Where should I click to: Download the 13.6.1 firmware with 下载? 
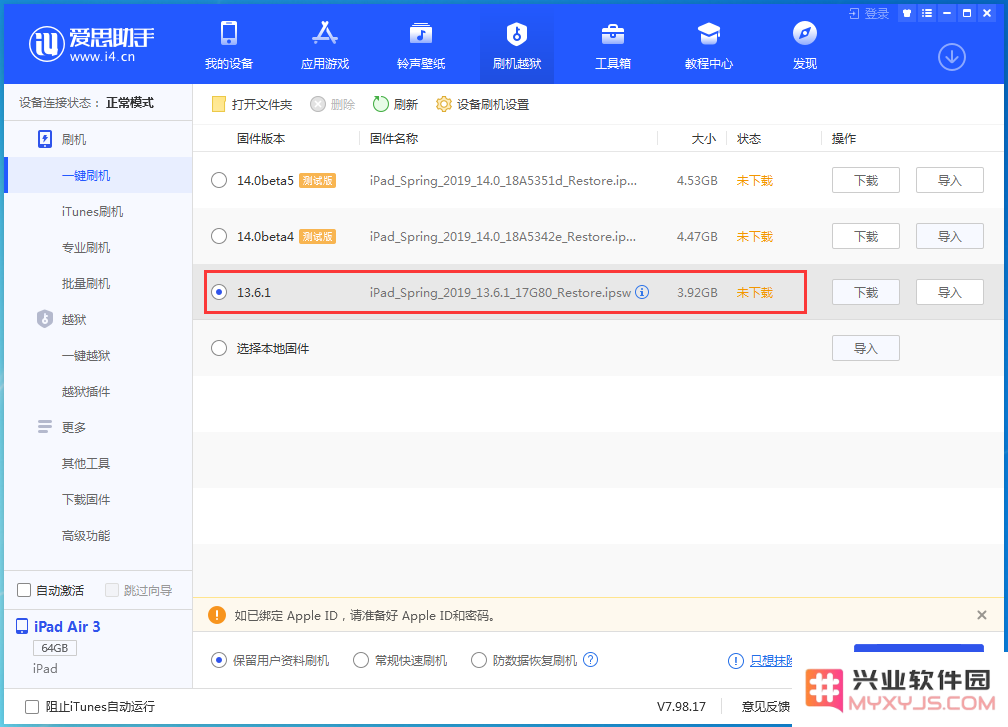pyautogui.click(x=865, y=292)
